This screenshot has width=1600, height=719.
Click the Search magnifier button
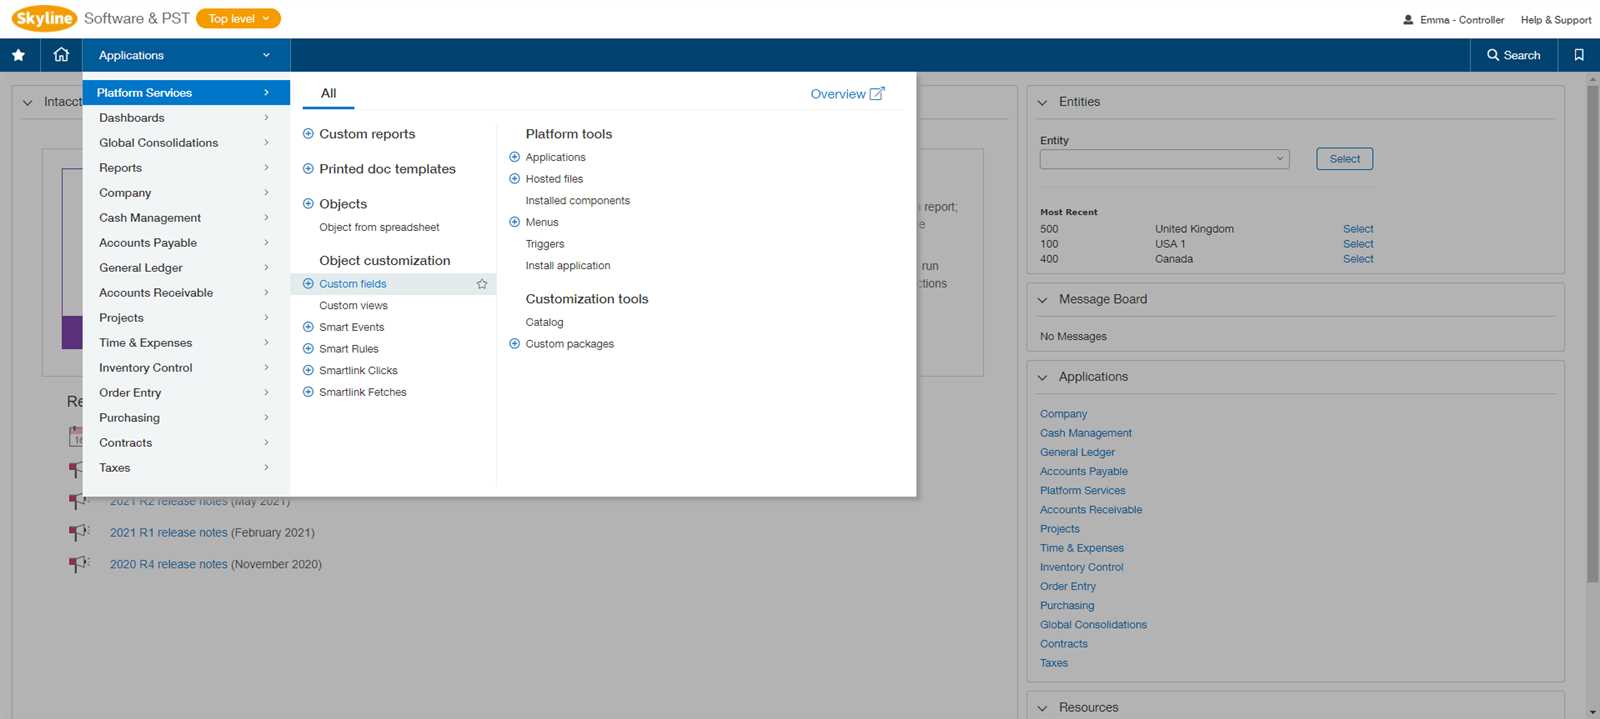[1514, 55]
